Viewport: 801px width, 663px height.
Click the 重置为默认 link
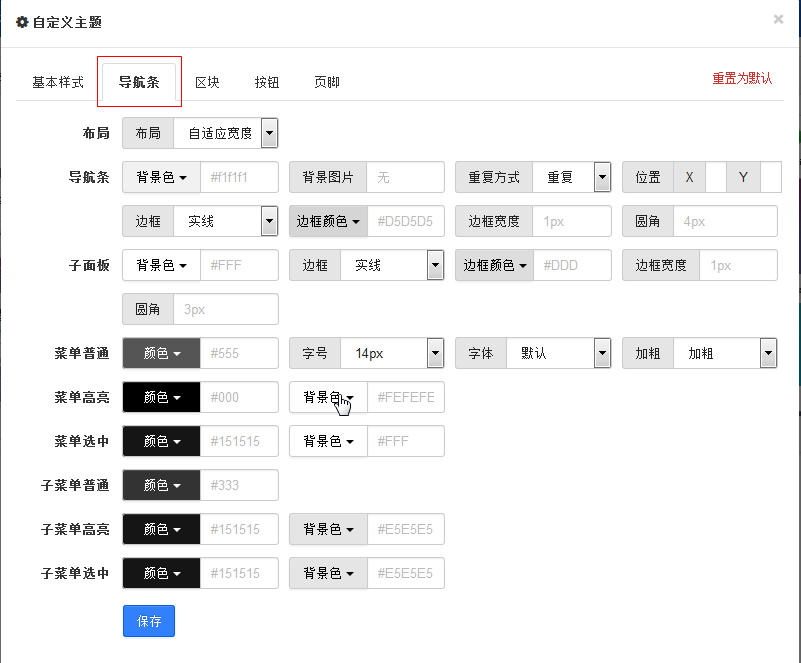pyautogui.click(x=742, y=78)
